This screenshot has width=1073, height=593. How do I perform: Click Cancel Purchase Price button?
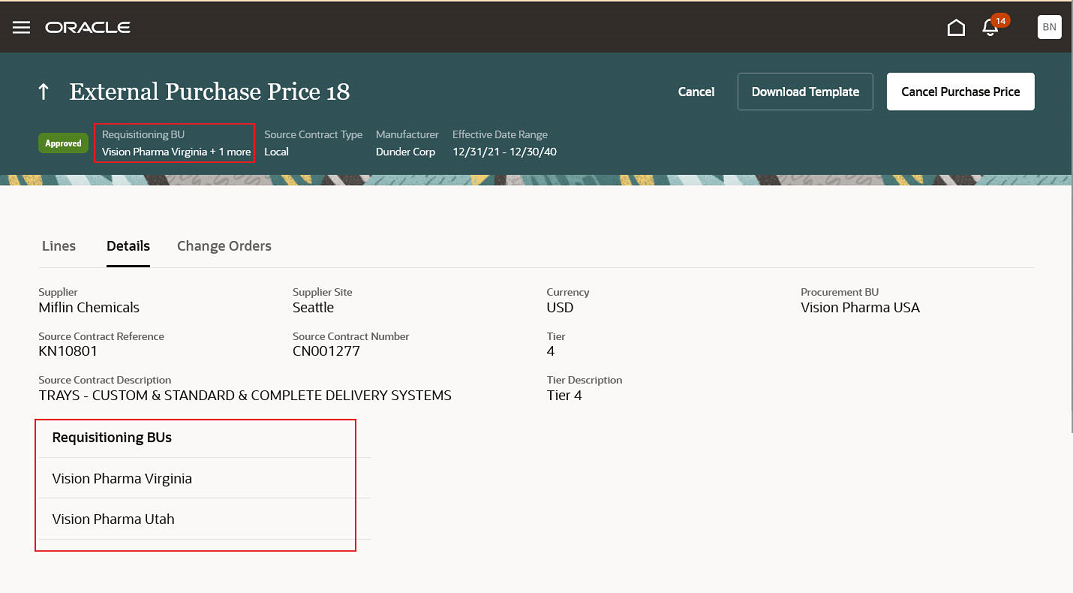coord(960,92)
